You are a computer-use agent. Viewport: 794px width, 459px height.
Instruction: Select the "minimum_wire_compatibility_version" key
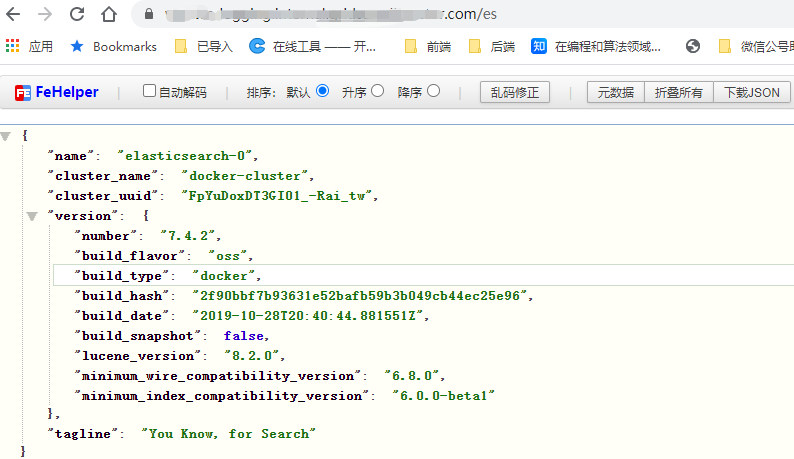pyautogui.click(x=217, y=375)
